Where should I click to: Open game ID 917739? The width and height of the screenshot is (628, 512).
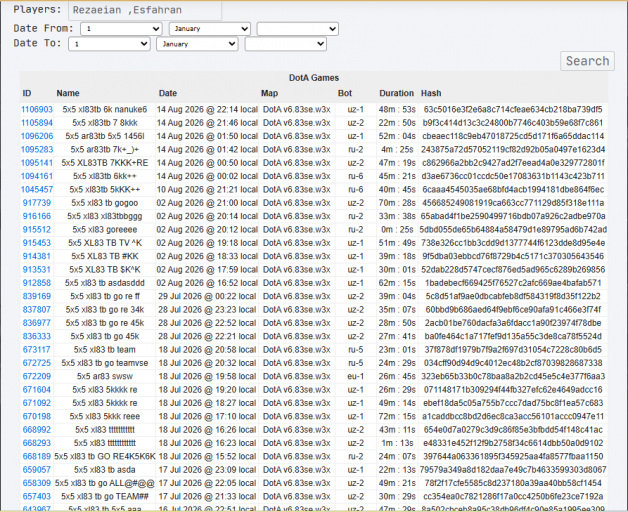[x=37, y=203]
